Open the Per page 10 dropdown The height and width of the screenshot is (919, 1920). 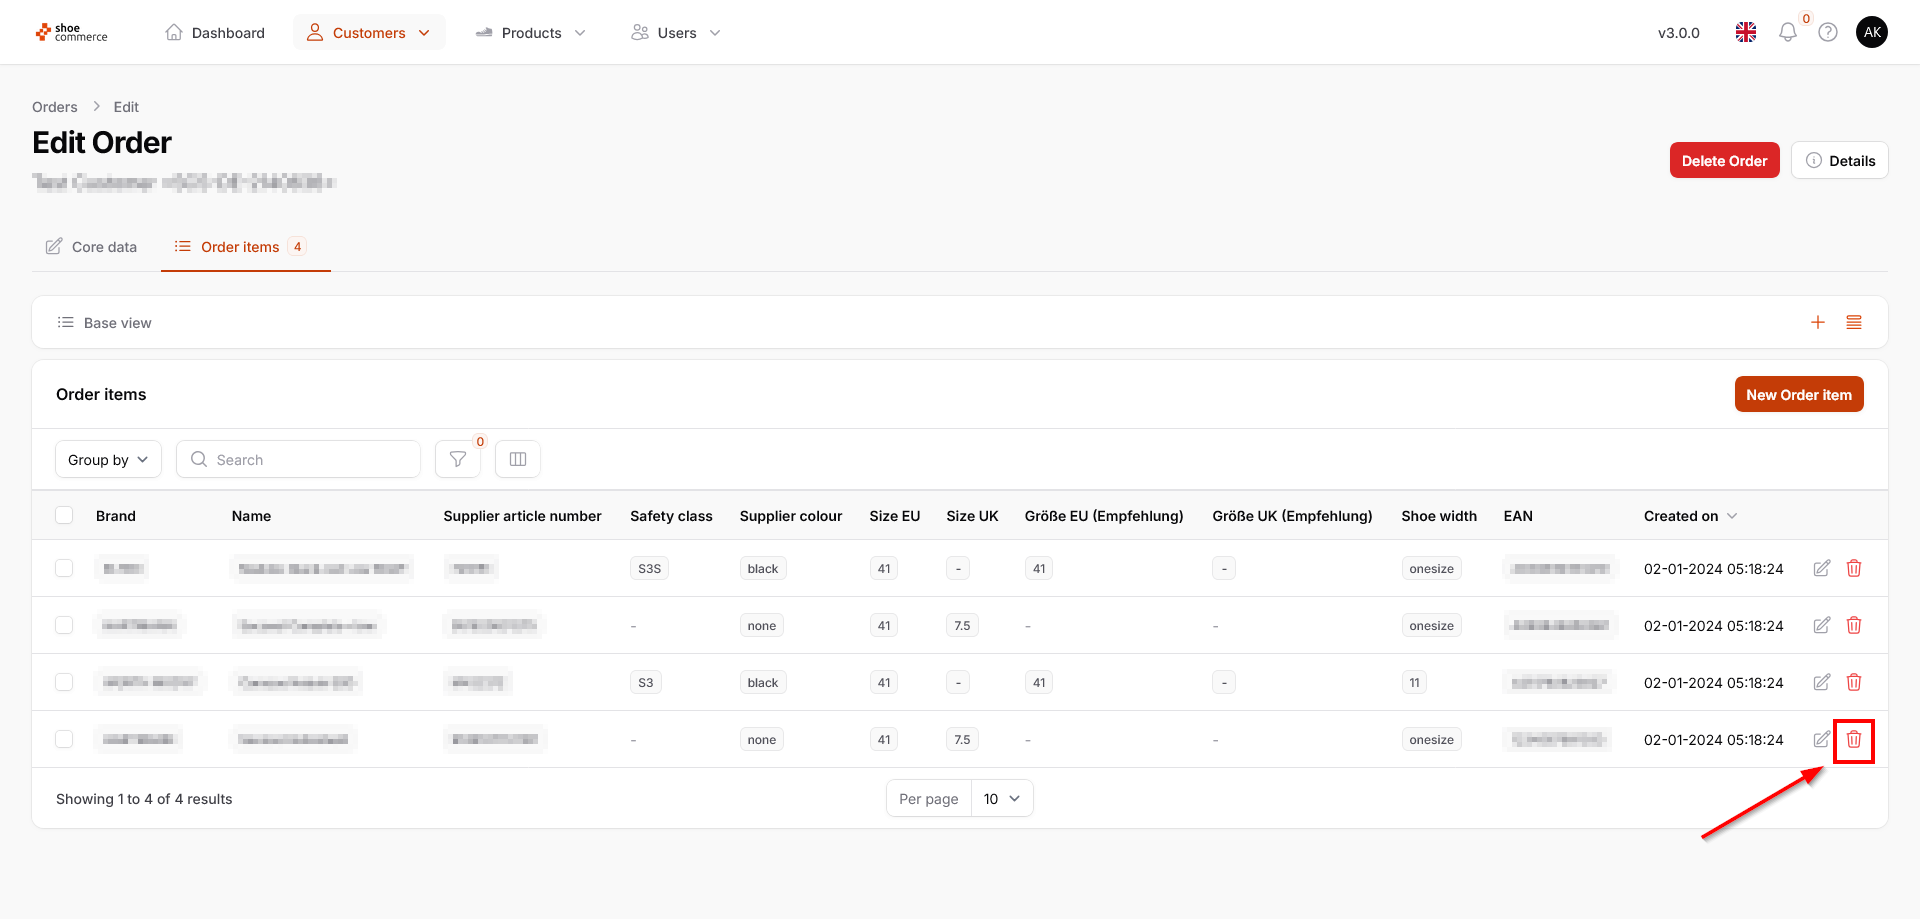[x=1002, y=799]
